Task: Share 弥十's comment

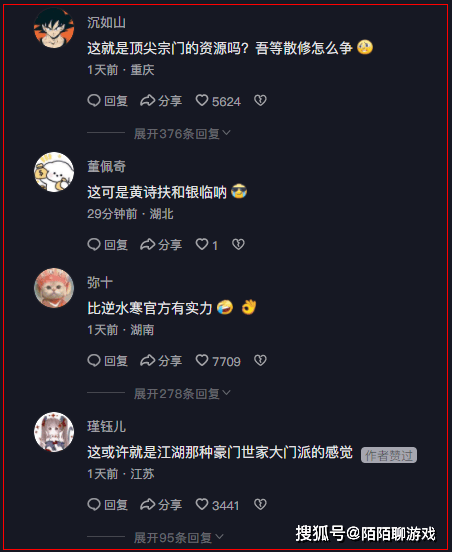Action: click(x=161, y=361)
